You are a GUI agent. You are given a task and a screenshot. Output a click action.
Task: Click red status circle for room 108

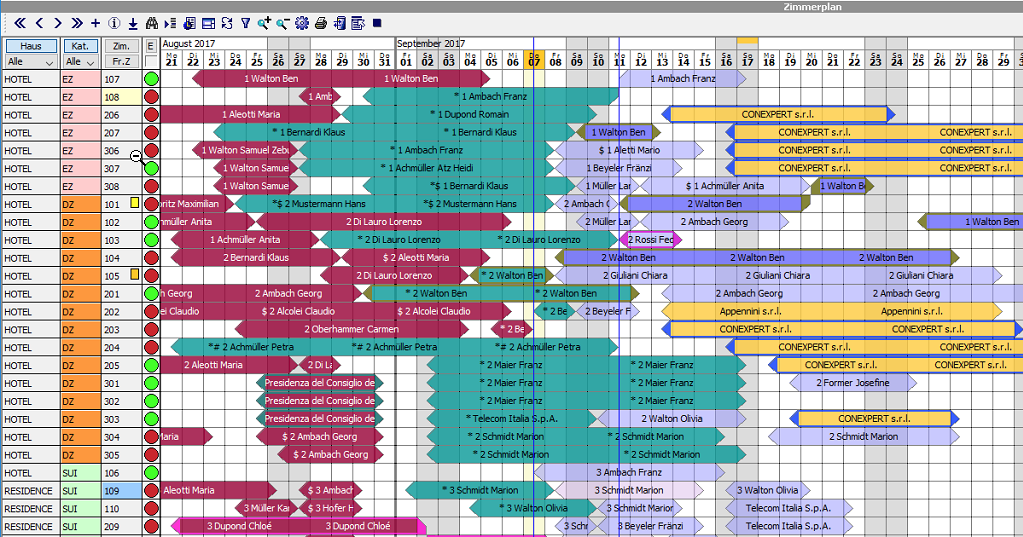point(151,97)
